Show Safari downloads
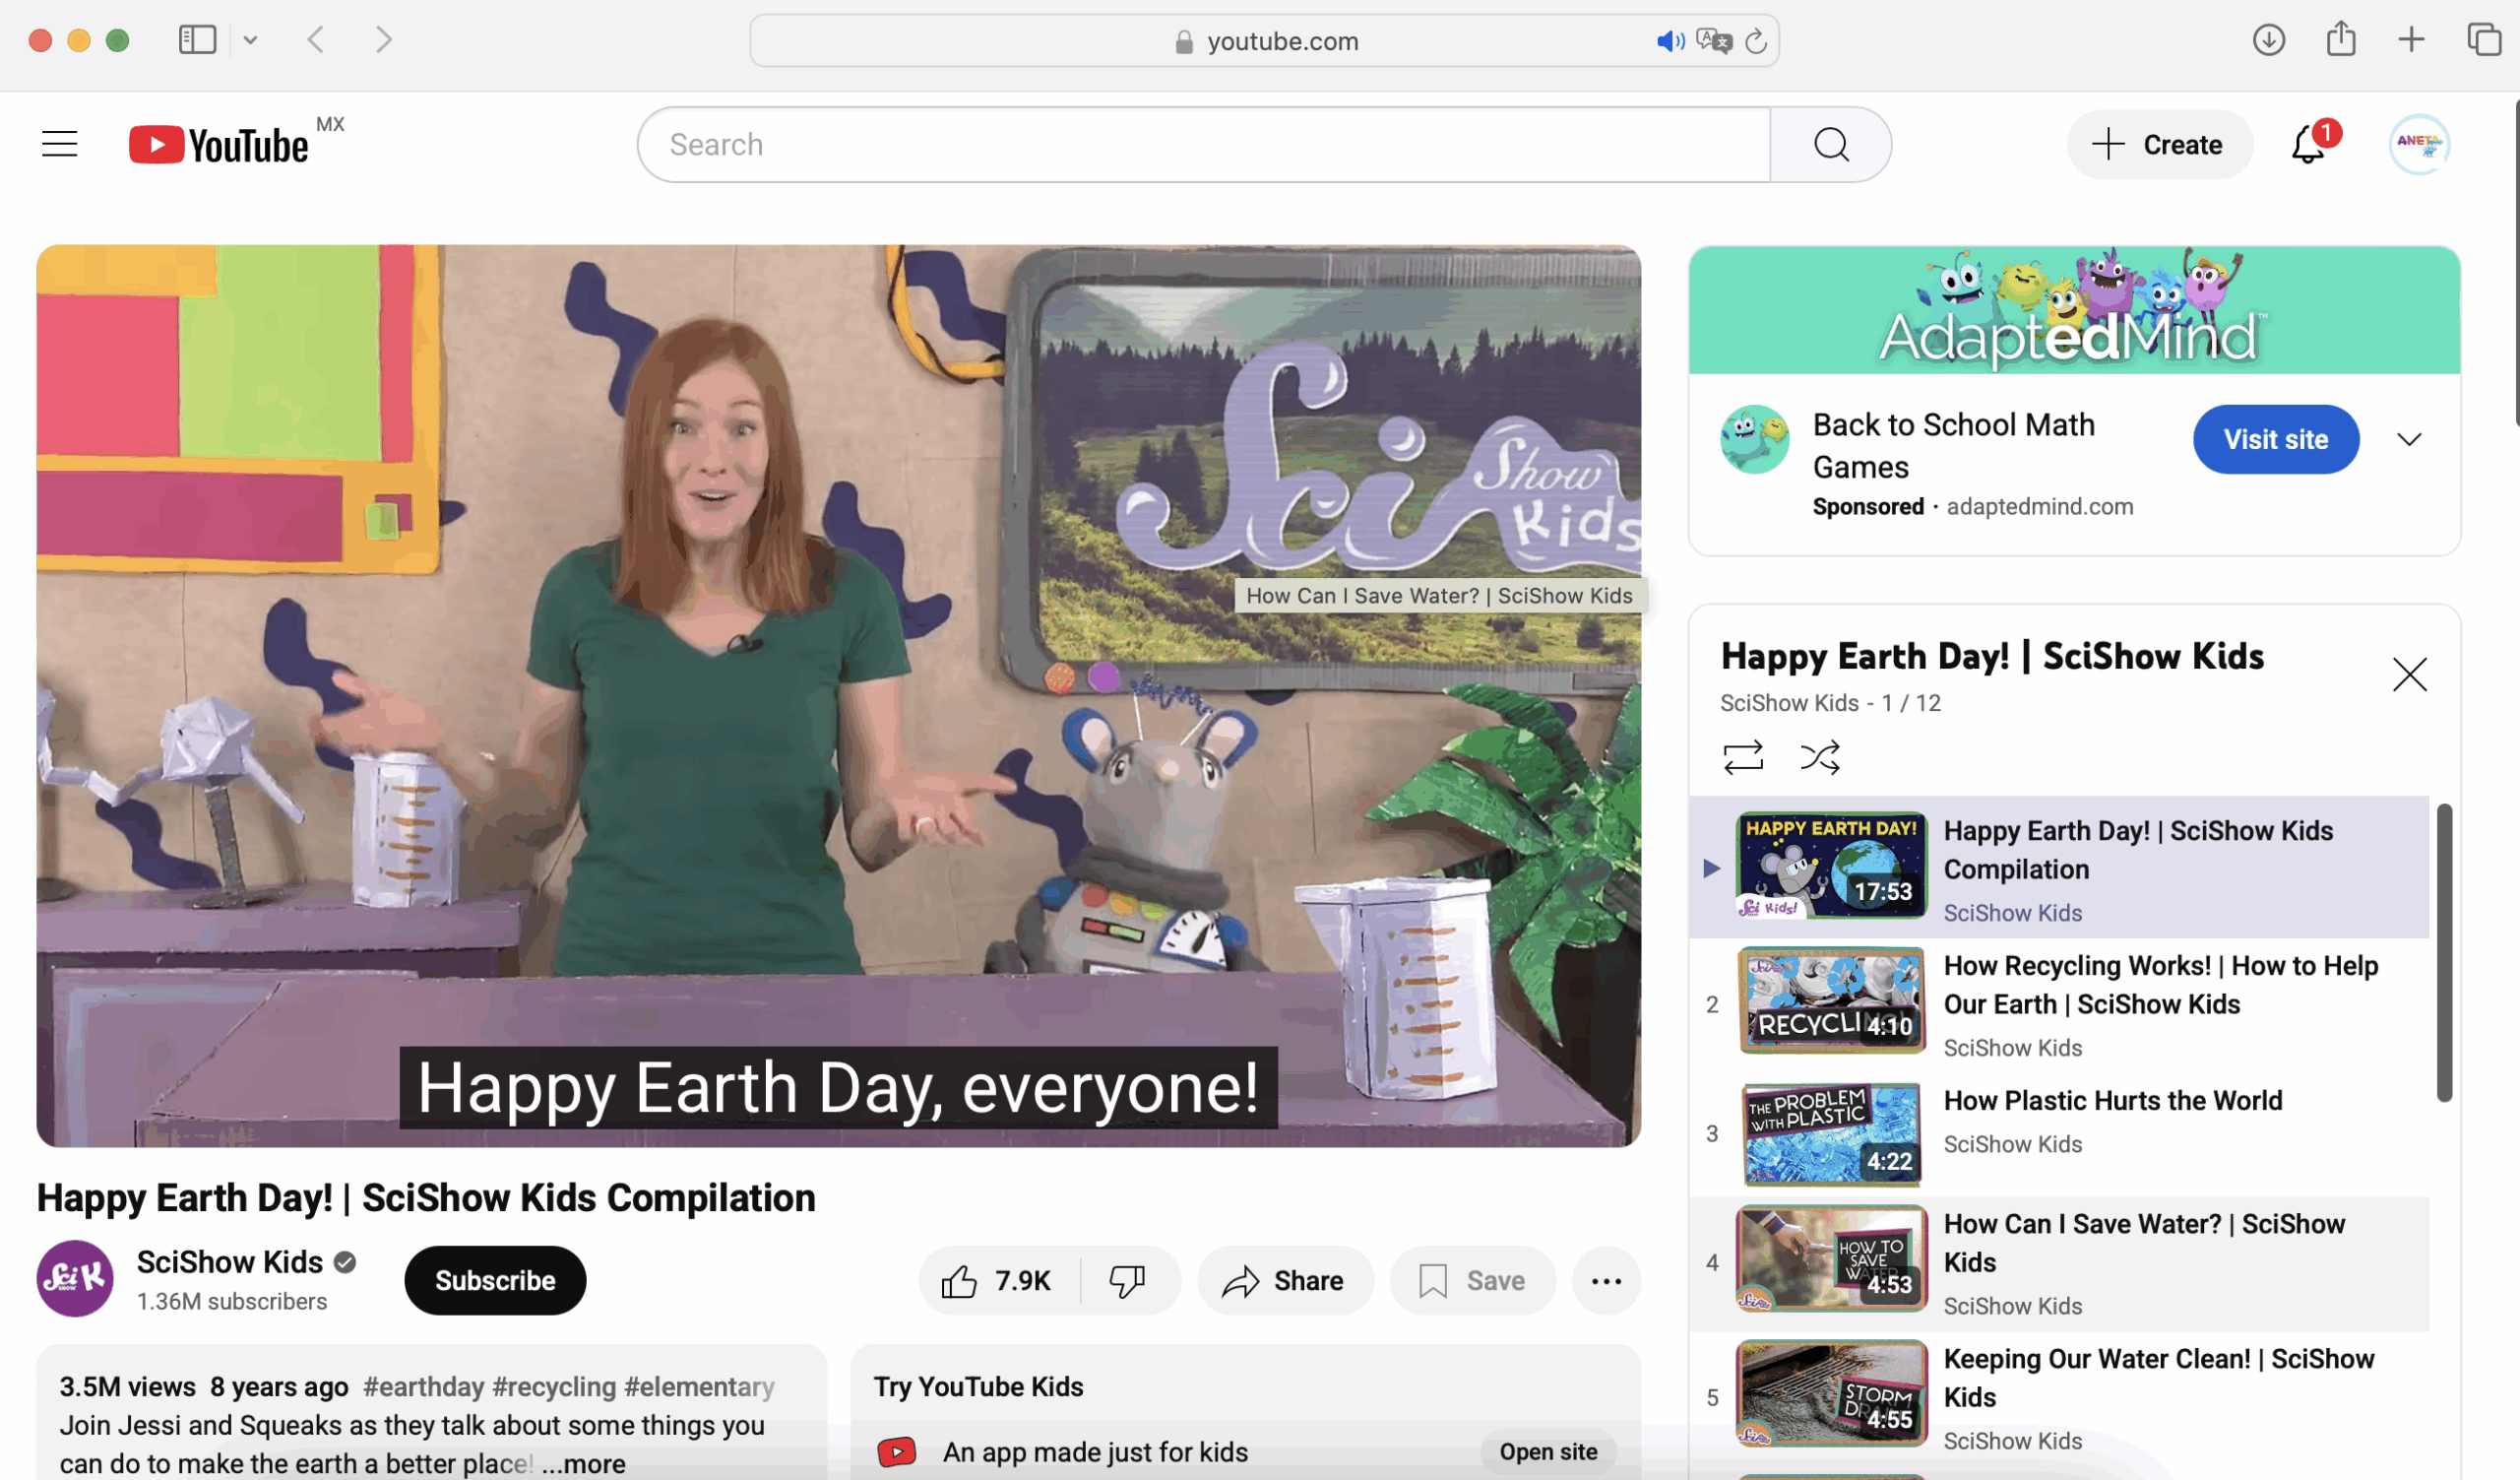Image resolution: width=2520 pixels, height=1480 pixels. (x=2269, y=40)
